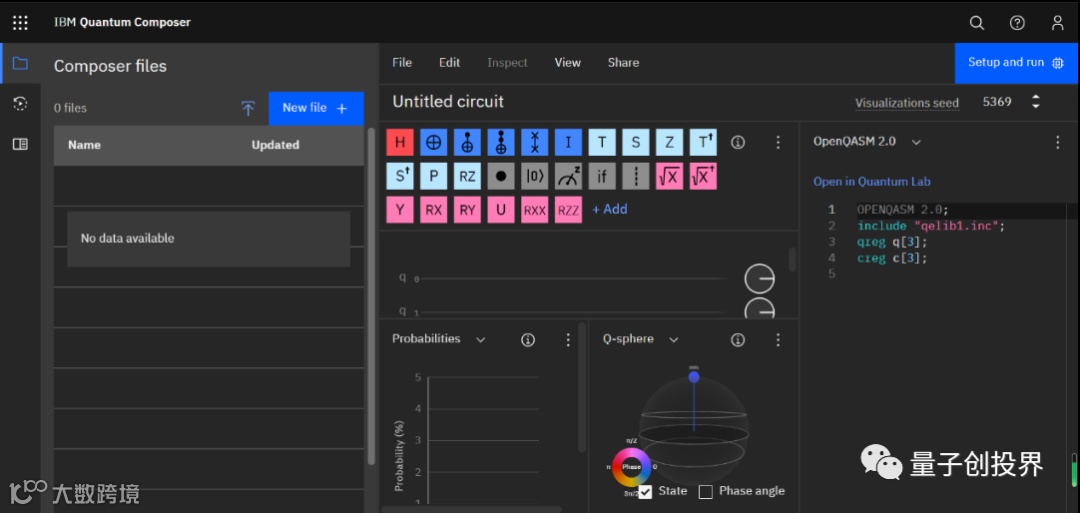Screen dimensions: 1080x513
Task: Select the √X gate
Action: pyautogui.click(x=669, y=176)
